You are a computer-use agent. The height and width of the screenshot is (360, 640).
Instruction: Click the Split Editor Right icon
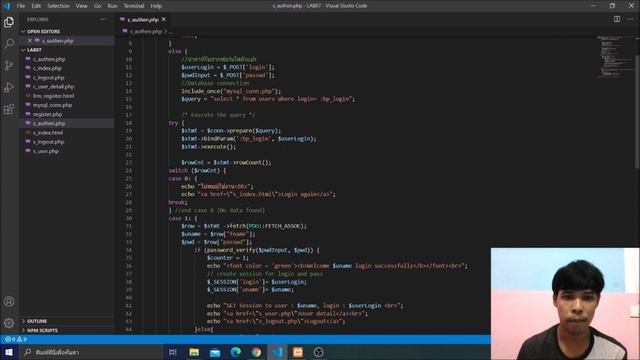(617, 19)
